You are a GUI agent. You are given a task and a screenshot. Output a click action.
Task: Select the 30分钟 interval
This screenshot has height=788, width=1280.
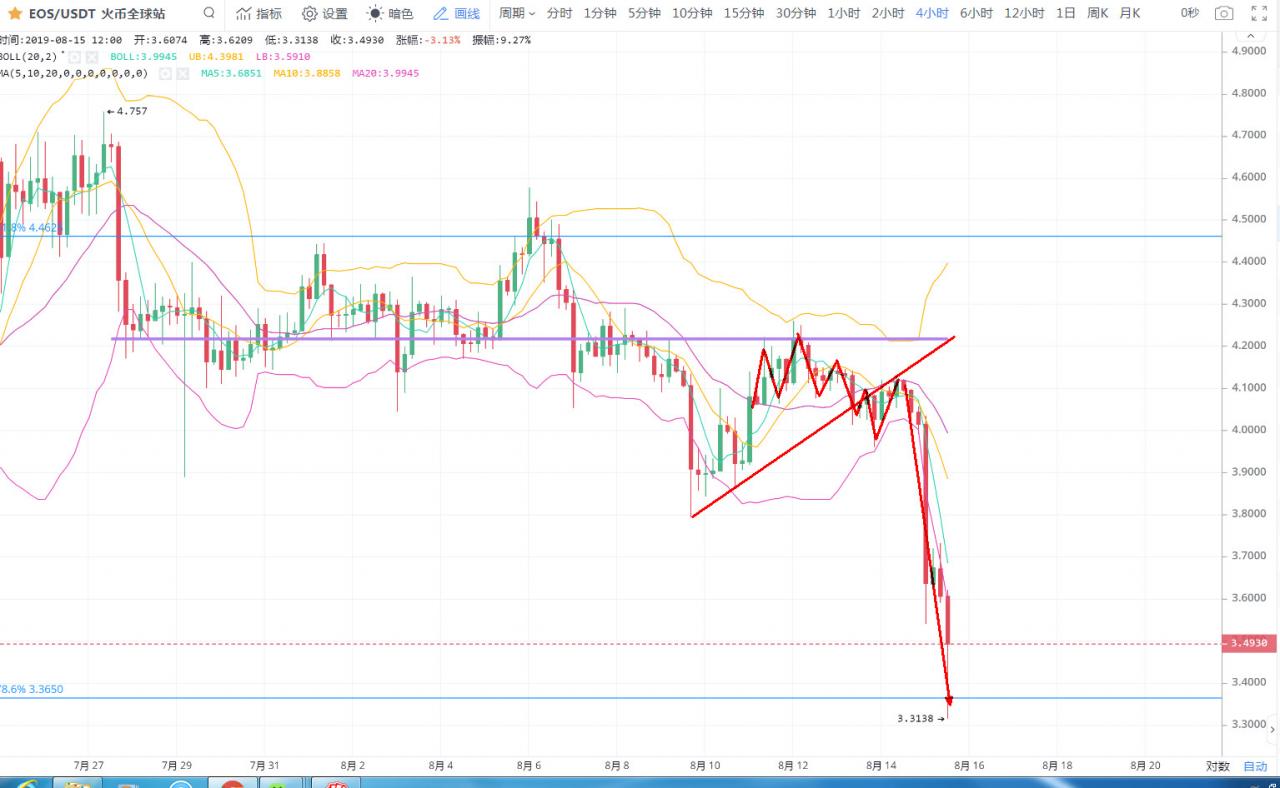coord(796,13)
